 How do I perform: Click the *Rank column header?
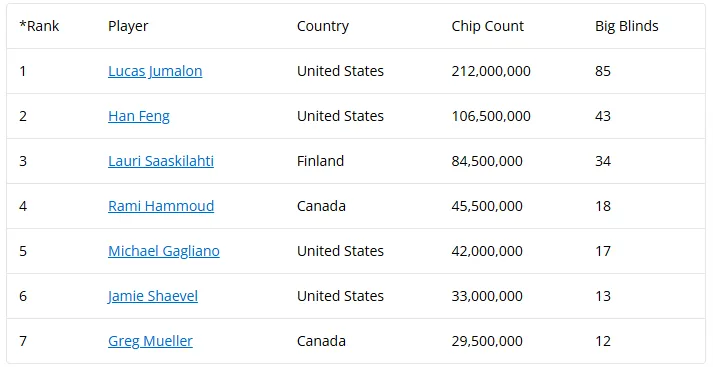coord(39,26)
